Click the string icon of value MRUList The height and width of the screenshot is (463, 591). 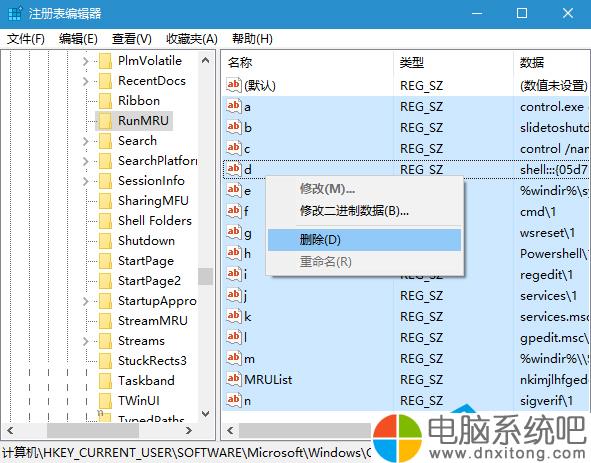tap(234, 379)
